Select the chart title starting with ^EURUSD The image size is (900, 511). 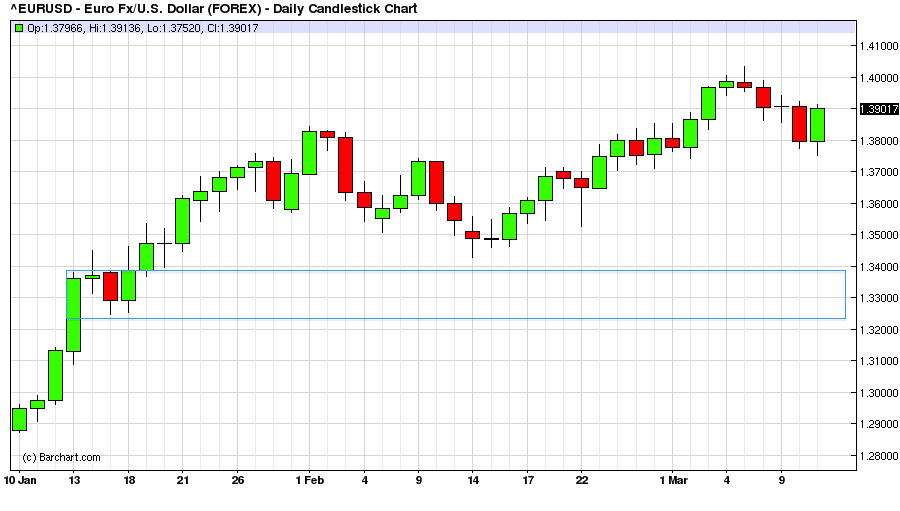tap(214, 9)
